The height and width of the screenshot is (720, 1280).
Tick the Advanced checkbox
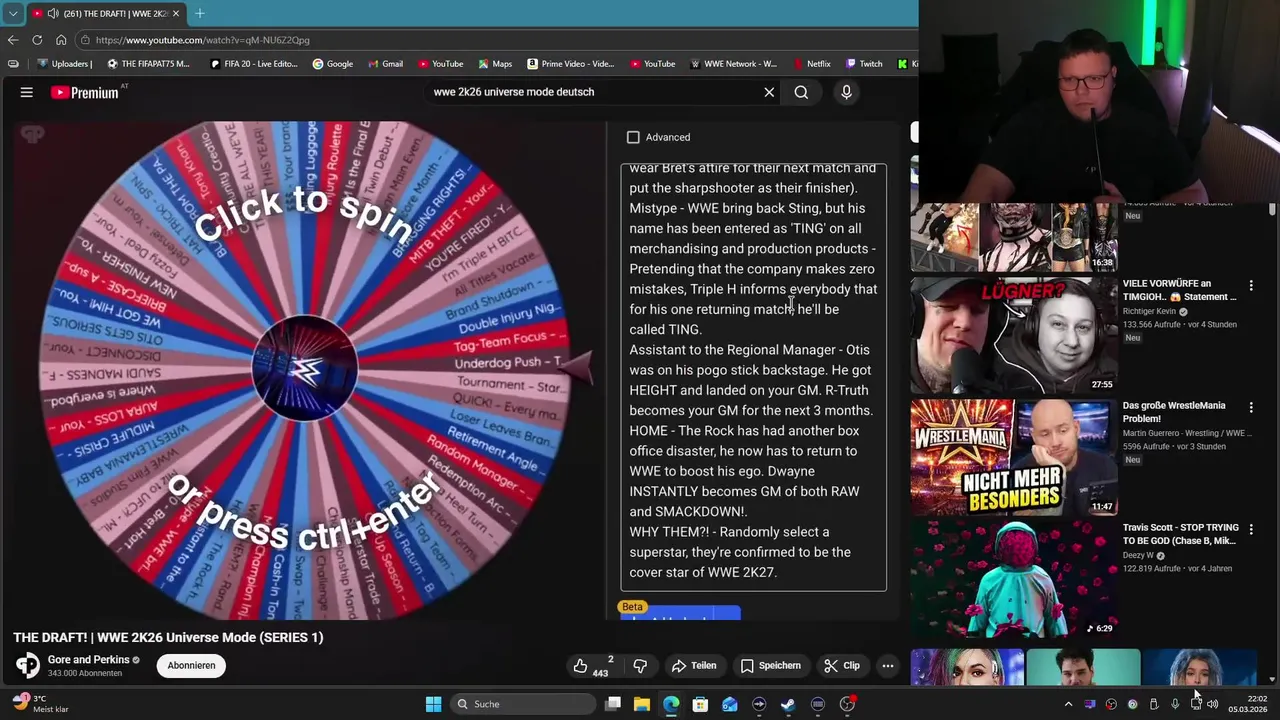pyautogui.click(x=633, y=137)
